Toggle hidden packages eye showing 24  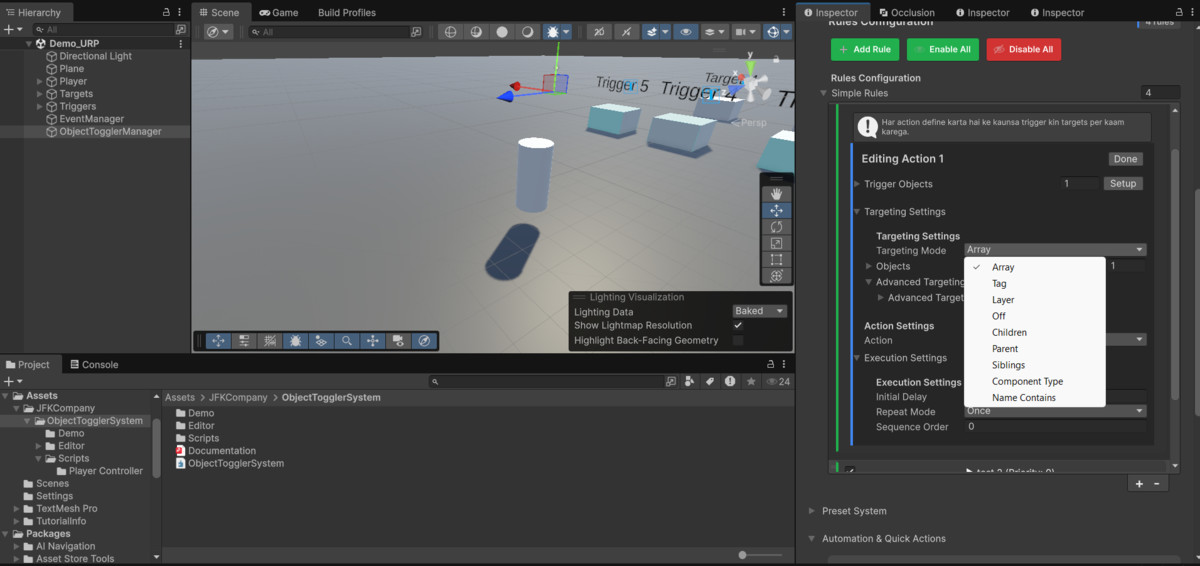tap(777, 382)
